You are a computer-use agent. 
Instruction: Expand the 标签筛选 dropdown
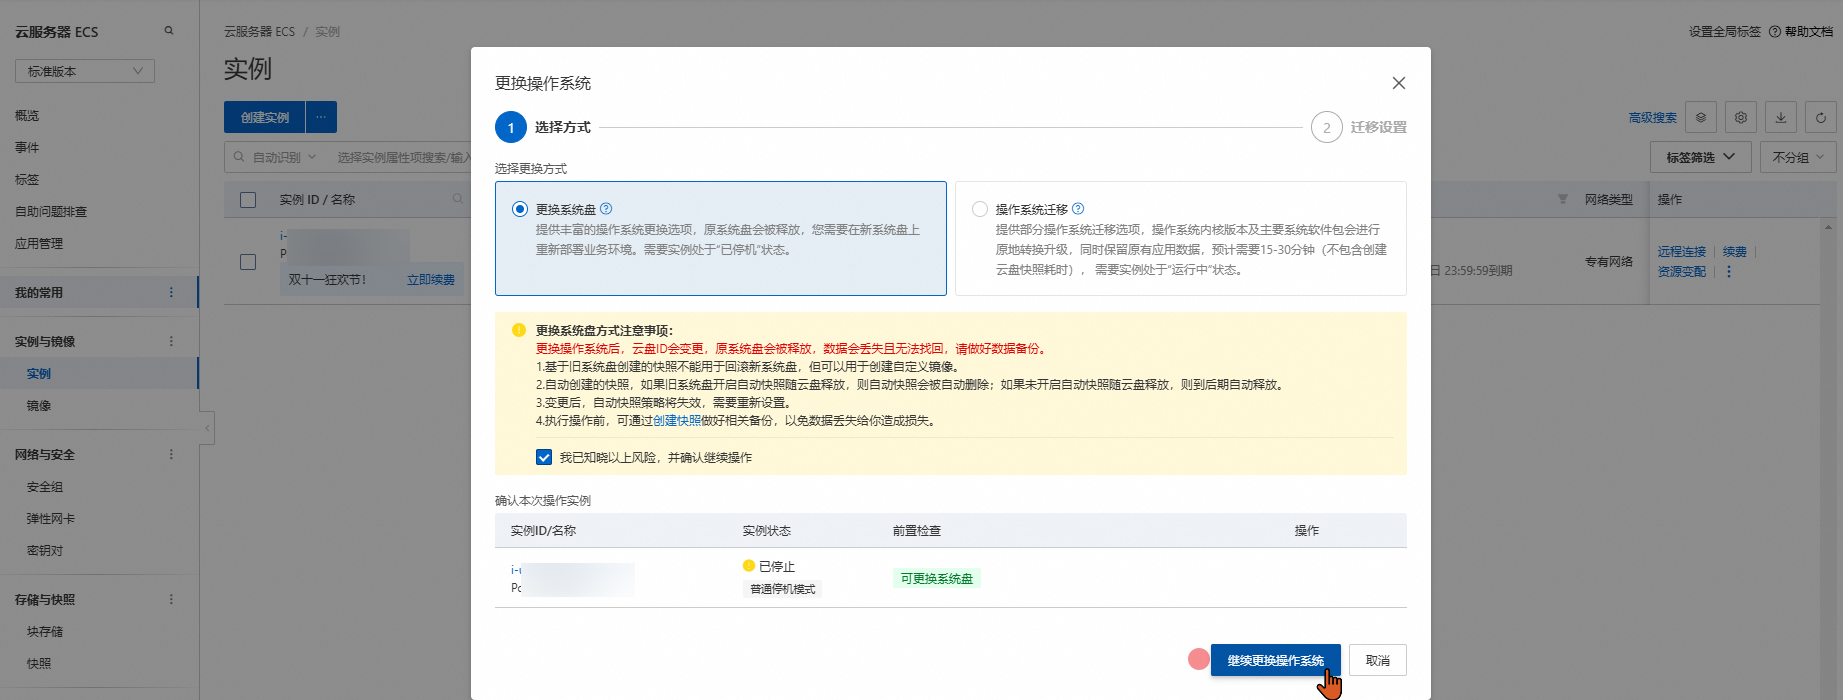pyautogui.click(x=1700, y=157)
